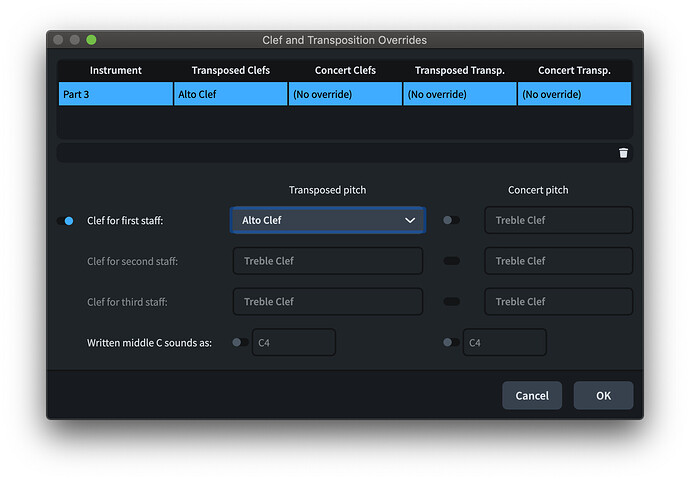Screen dimensions: 690x481
Task: Select the Part 3 instrument row
Action: (115, 94)
